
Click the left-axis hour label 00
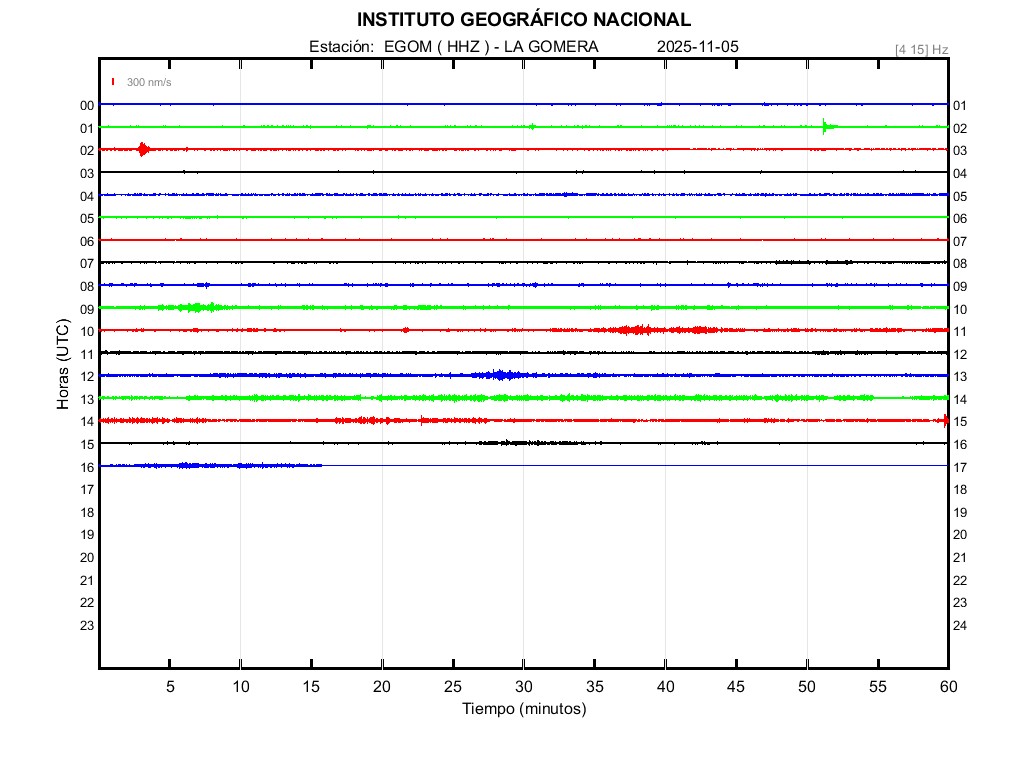click(87, 105)
